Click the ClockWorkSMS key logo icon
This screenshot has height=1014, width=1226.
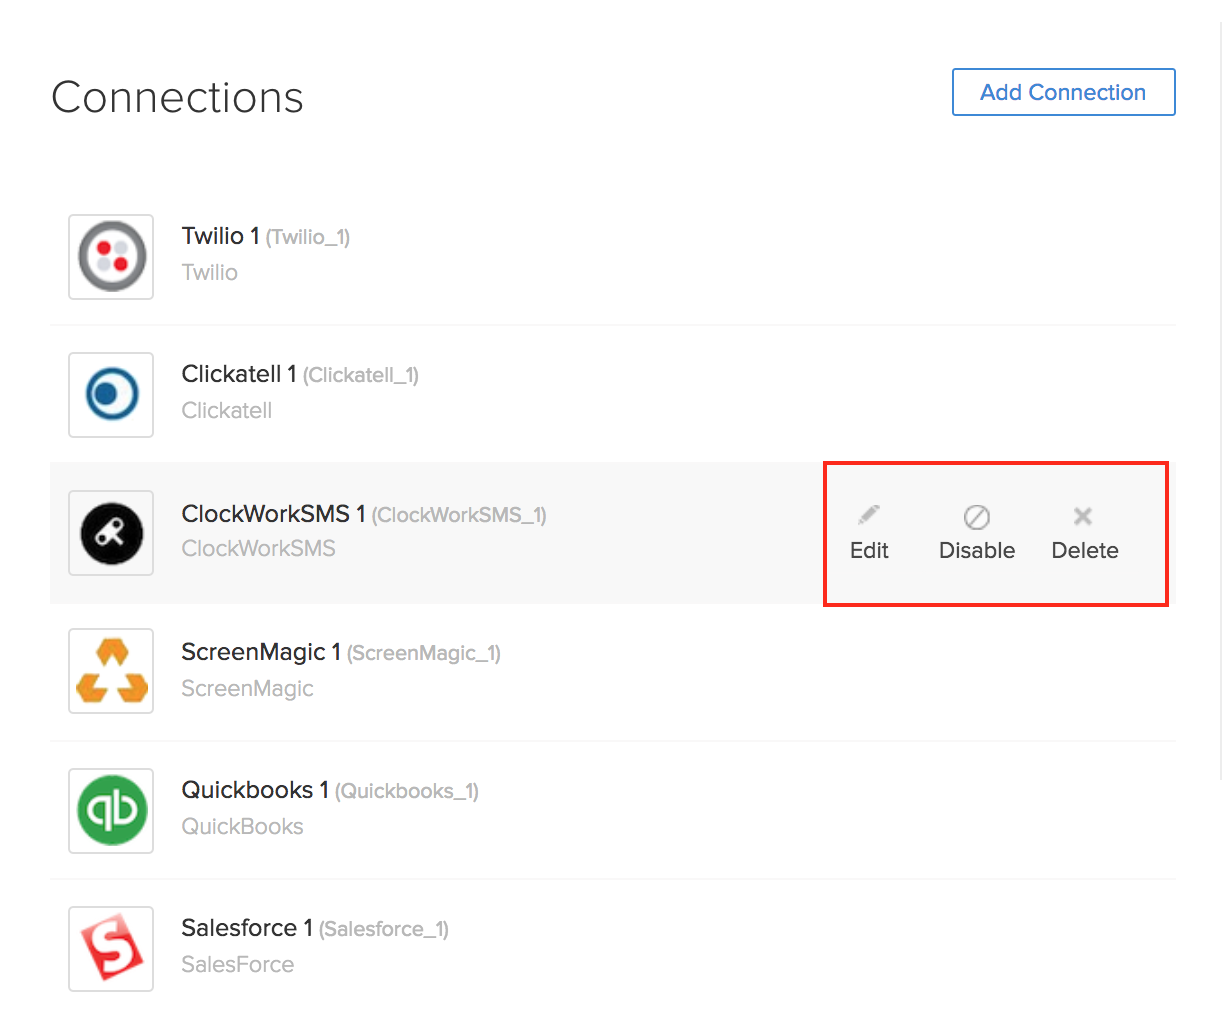click(x=111, y=533)
